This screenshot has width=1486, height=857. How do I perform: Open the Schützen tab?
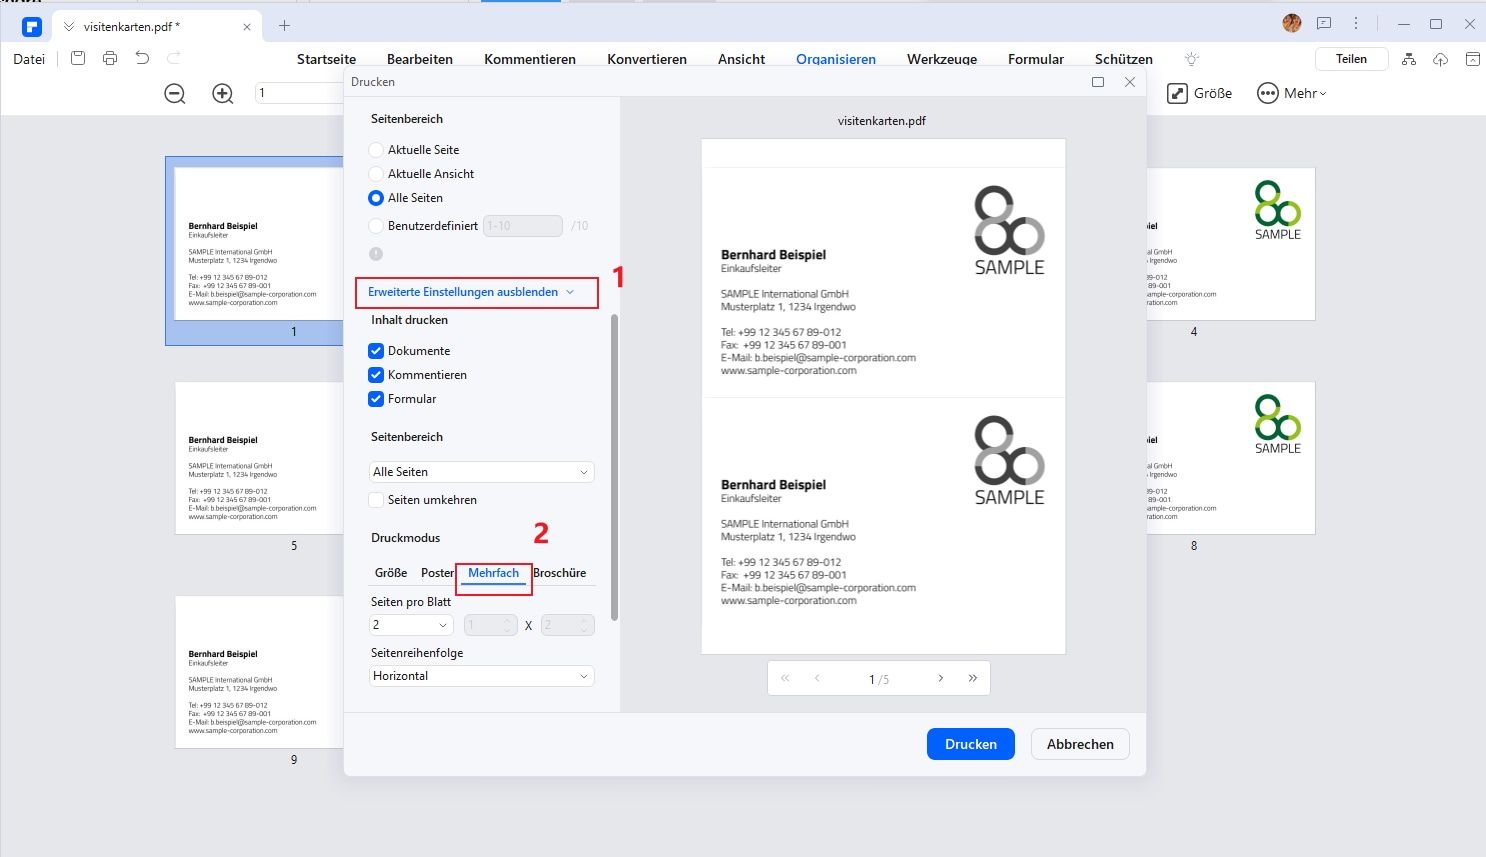click(x=1124, y=59)
